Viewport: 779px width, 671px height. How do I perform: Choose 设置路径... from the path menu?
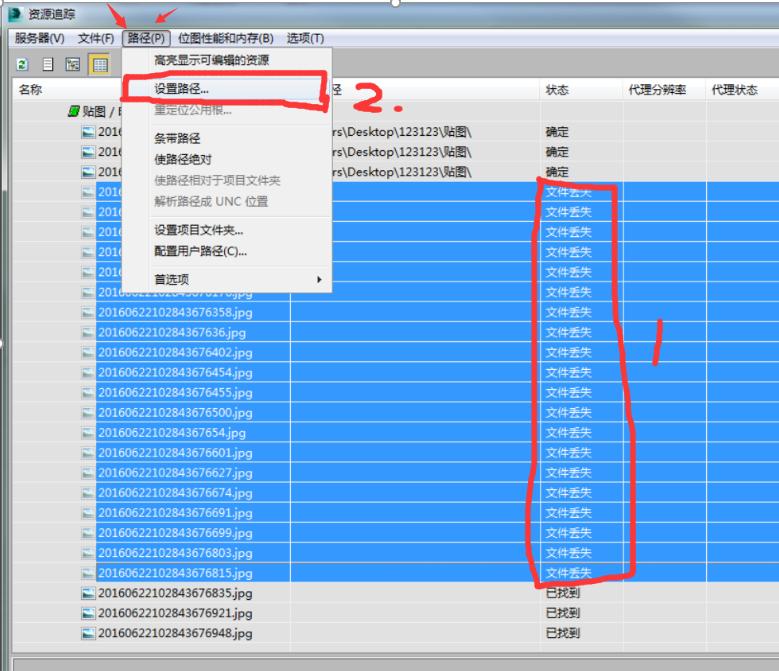coord(181,89)
